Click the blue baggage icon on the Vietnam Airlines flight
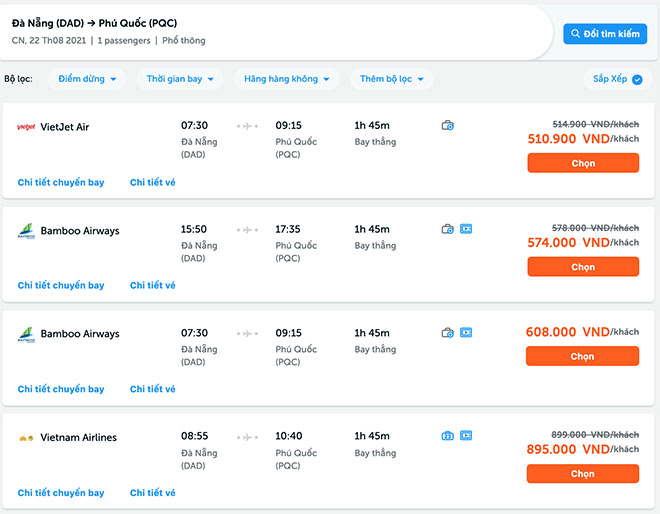Image resolution: width=660 pixels, height=514 pixels. [x=448, y=436]
